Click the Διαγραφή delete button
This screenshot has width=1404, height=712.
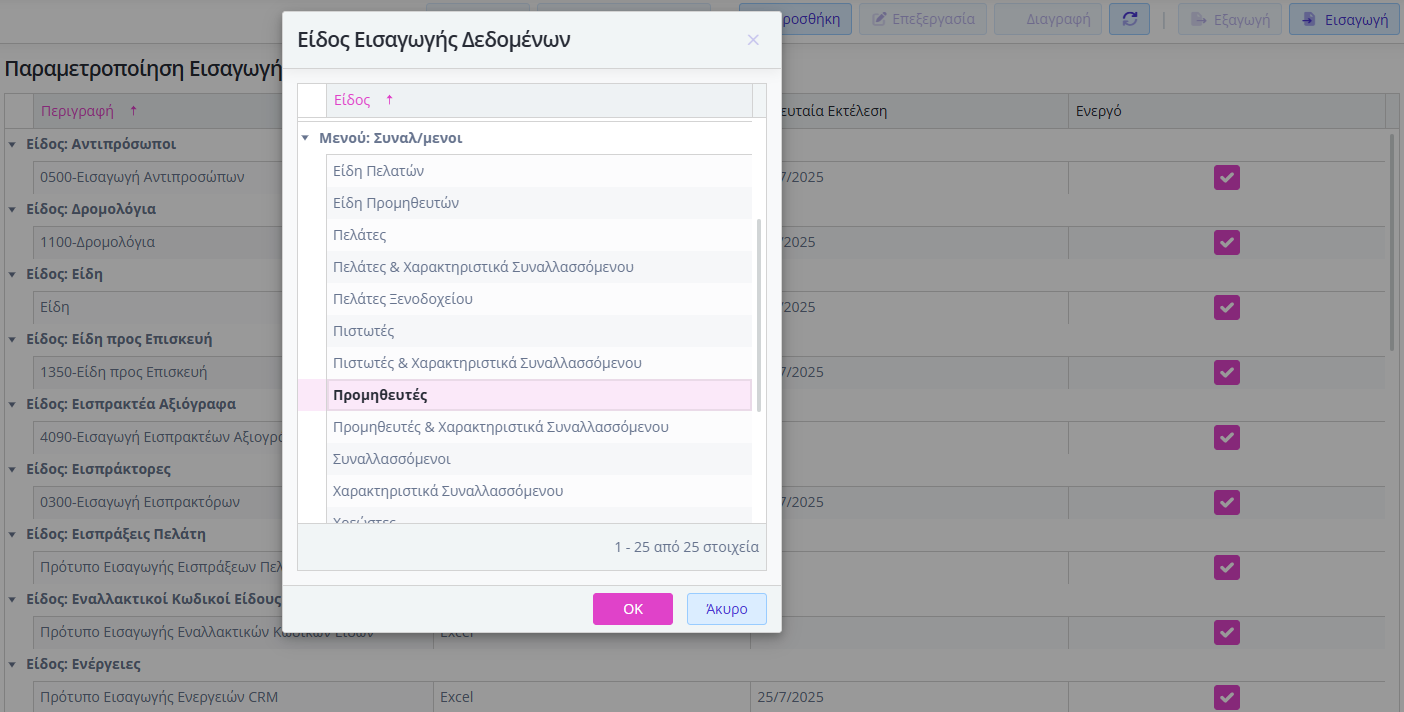pyautogui.click(x=1048, y=19)
